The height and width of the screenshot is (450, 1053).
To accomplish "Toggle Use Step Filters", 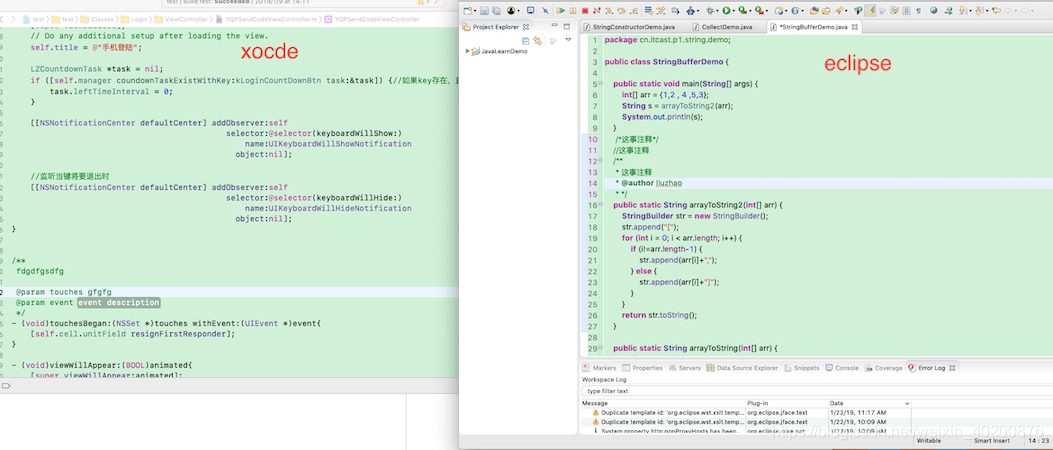I will (x=661, y=11).
